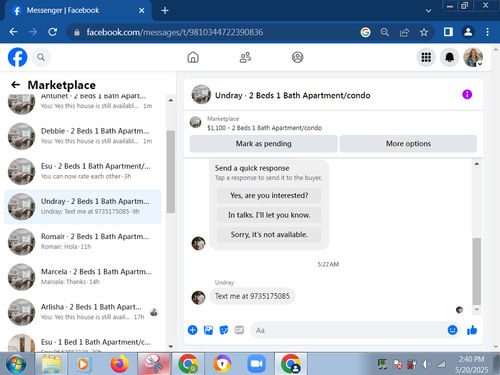Click the chat header title Undray 2 Beds

point(292,95)
